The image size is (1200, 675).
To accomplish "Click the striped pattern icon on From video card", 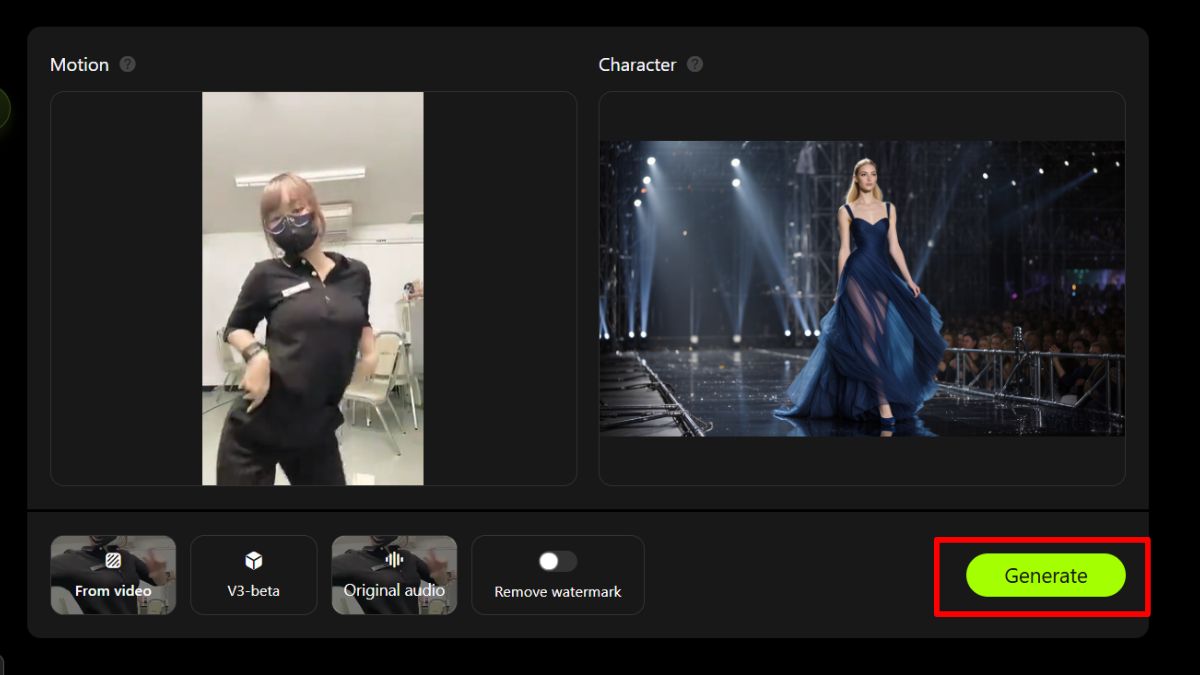I will tap(113, 560).
